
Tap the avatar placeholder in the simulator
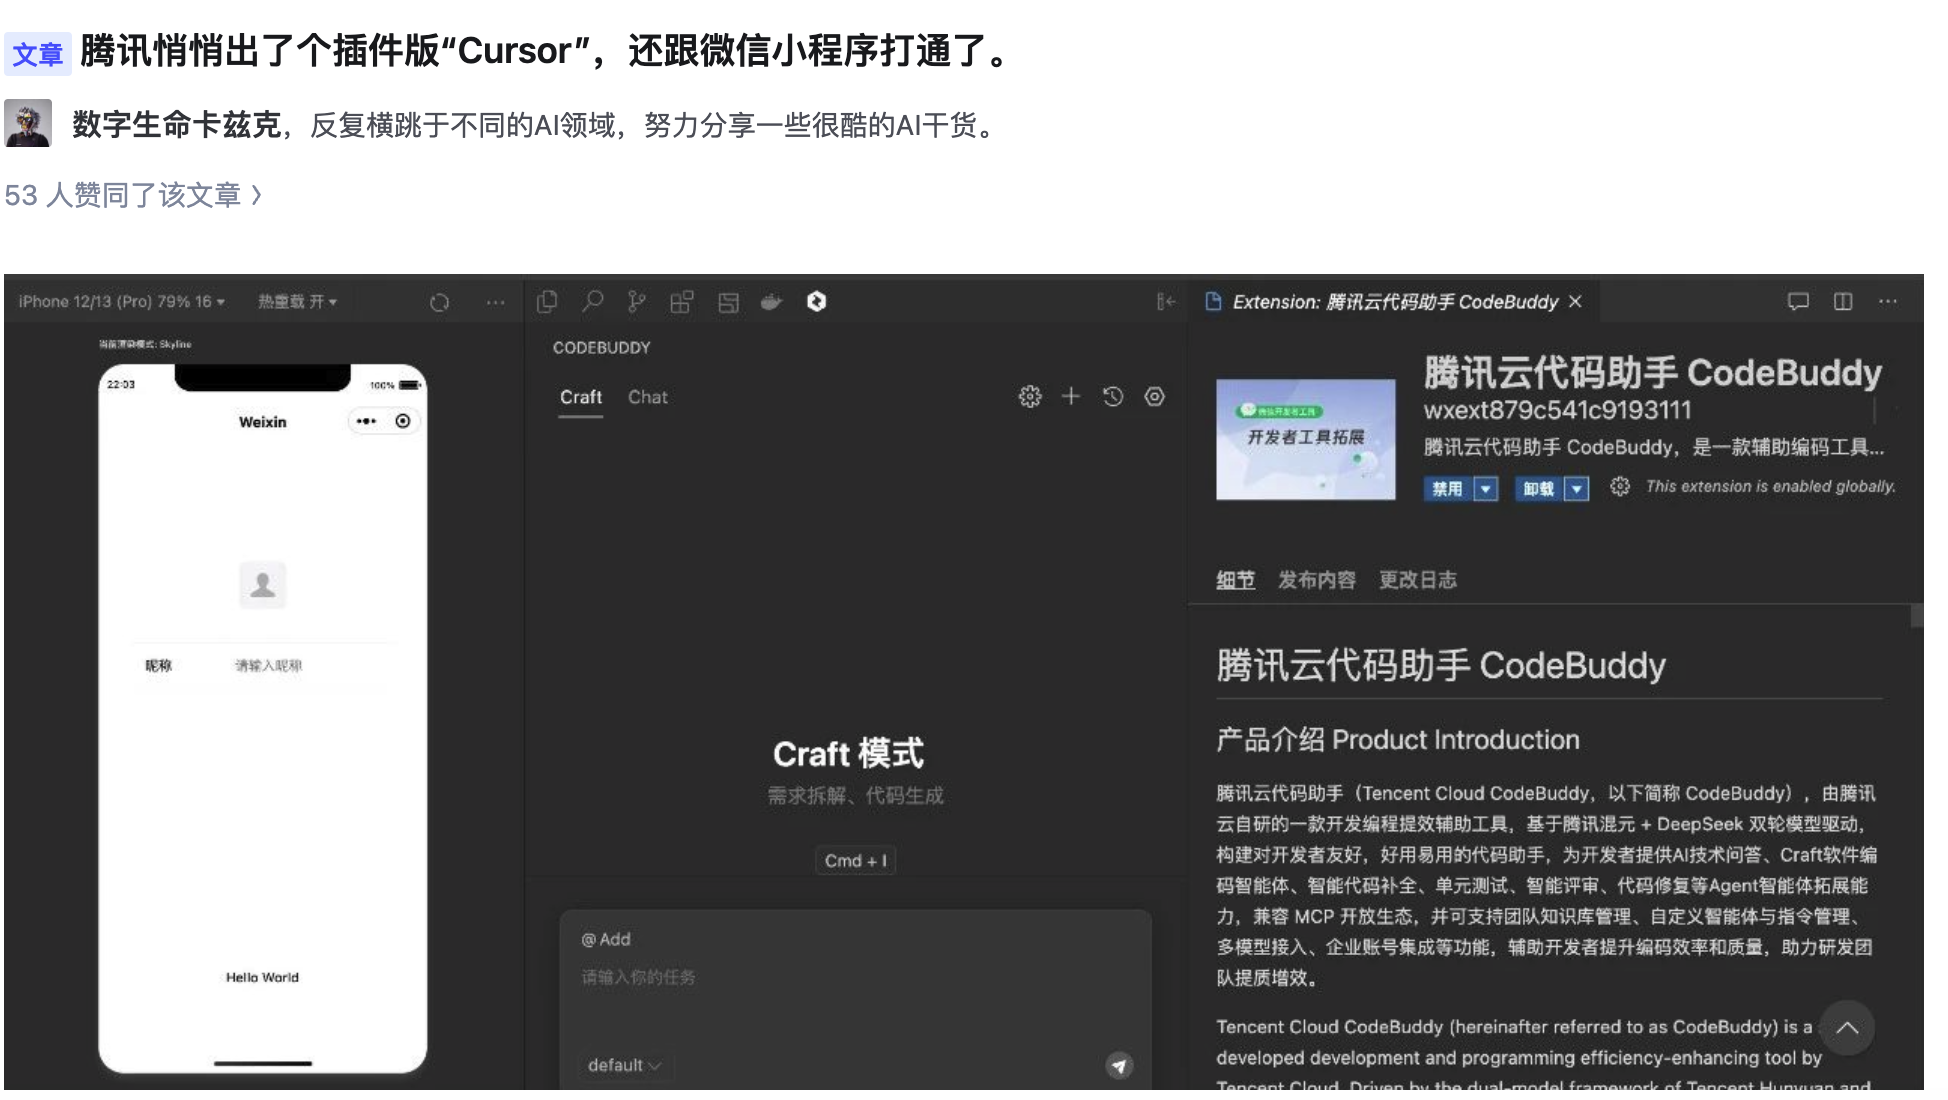click(263, 585)
